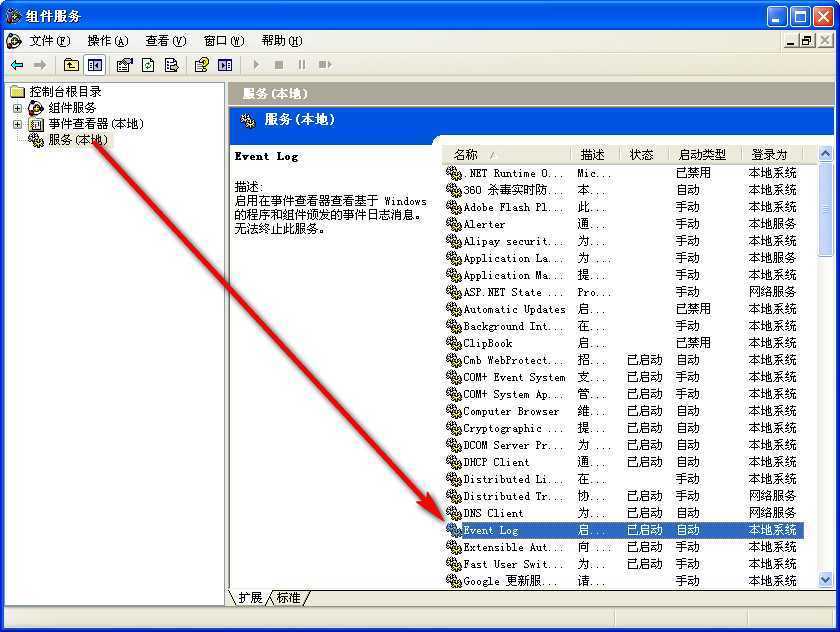Viewport: 840px width, 632px height.
Task: Click the services list vertical scrollbar thumb
Action: pyautogui.click(x=826, y=210)
